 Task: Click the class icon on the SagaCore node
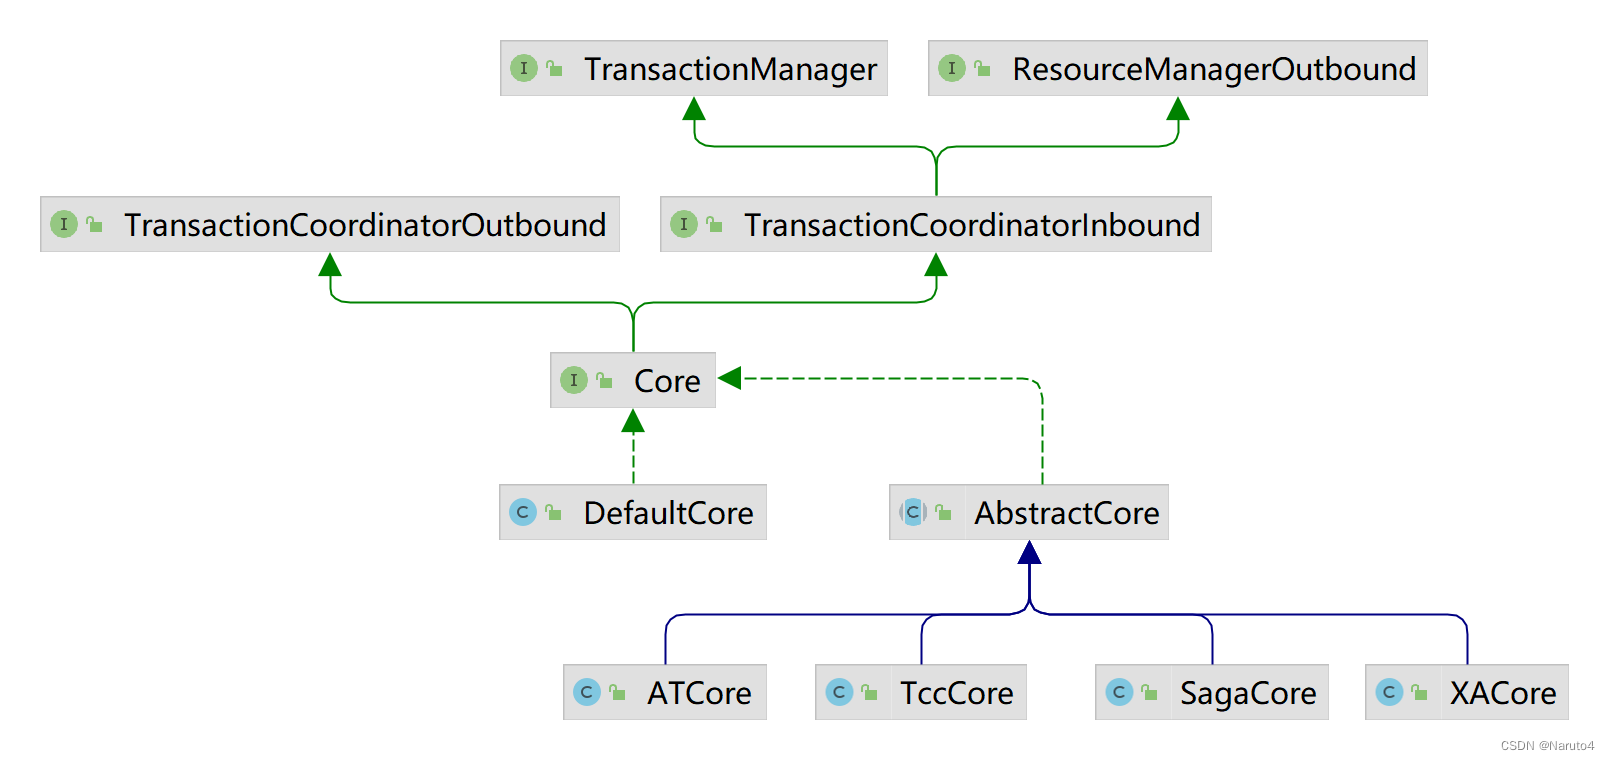[x=1119, y=692]
